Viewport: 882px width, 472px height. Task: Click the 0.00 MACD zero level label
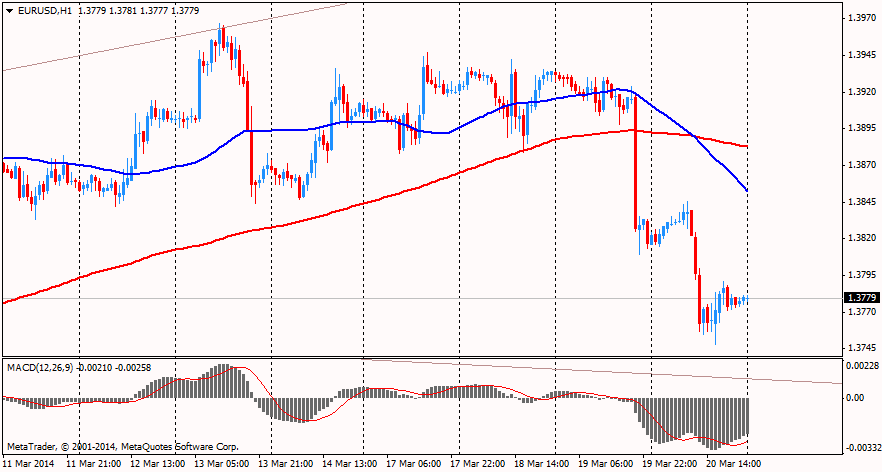pos(856,398)
